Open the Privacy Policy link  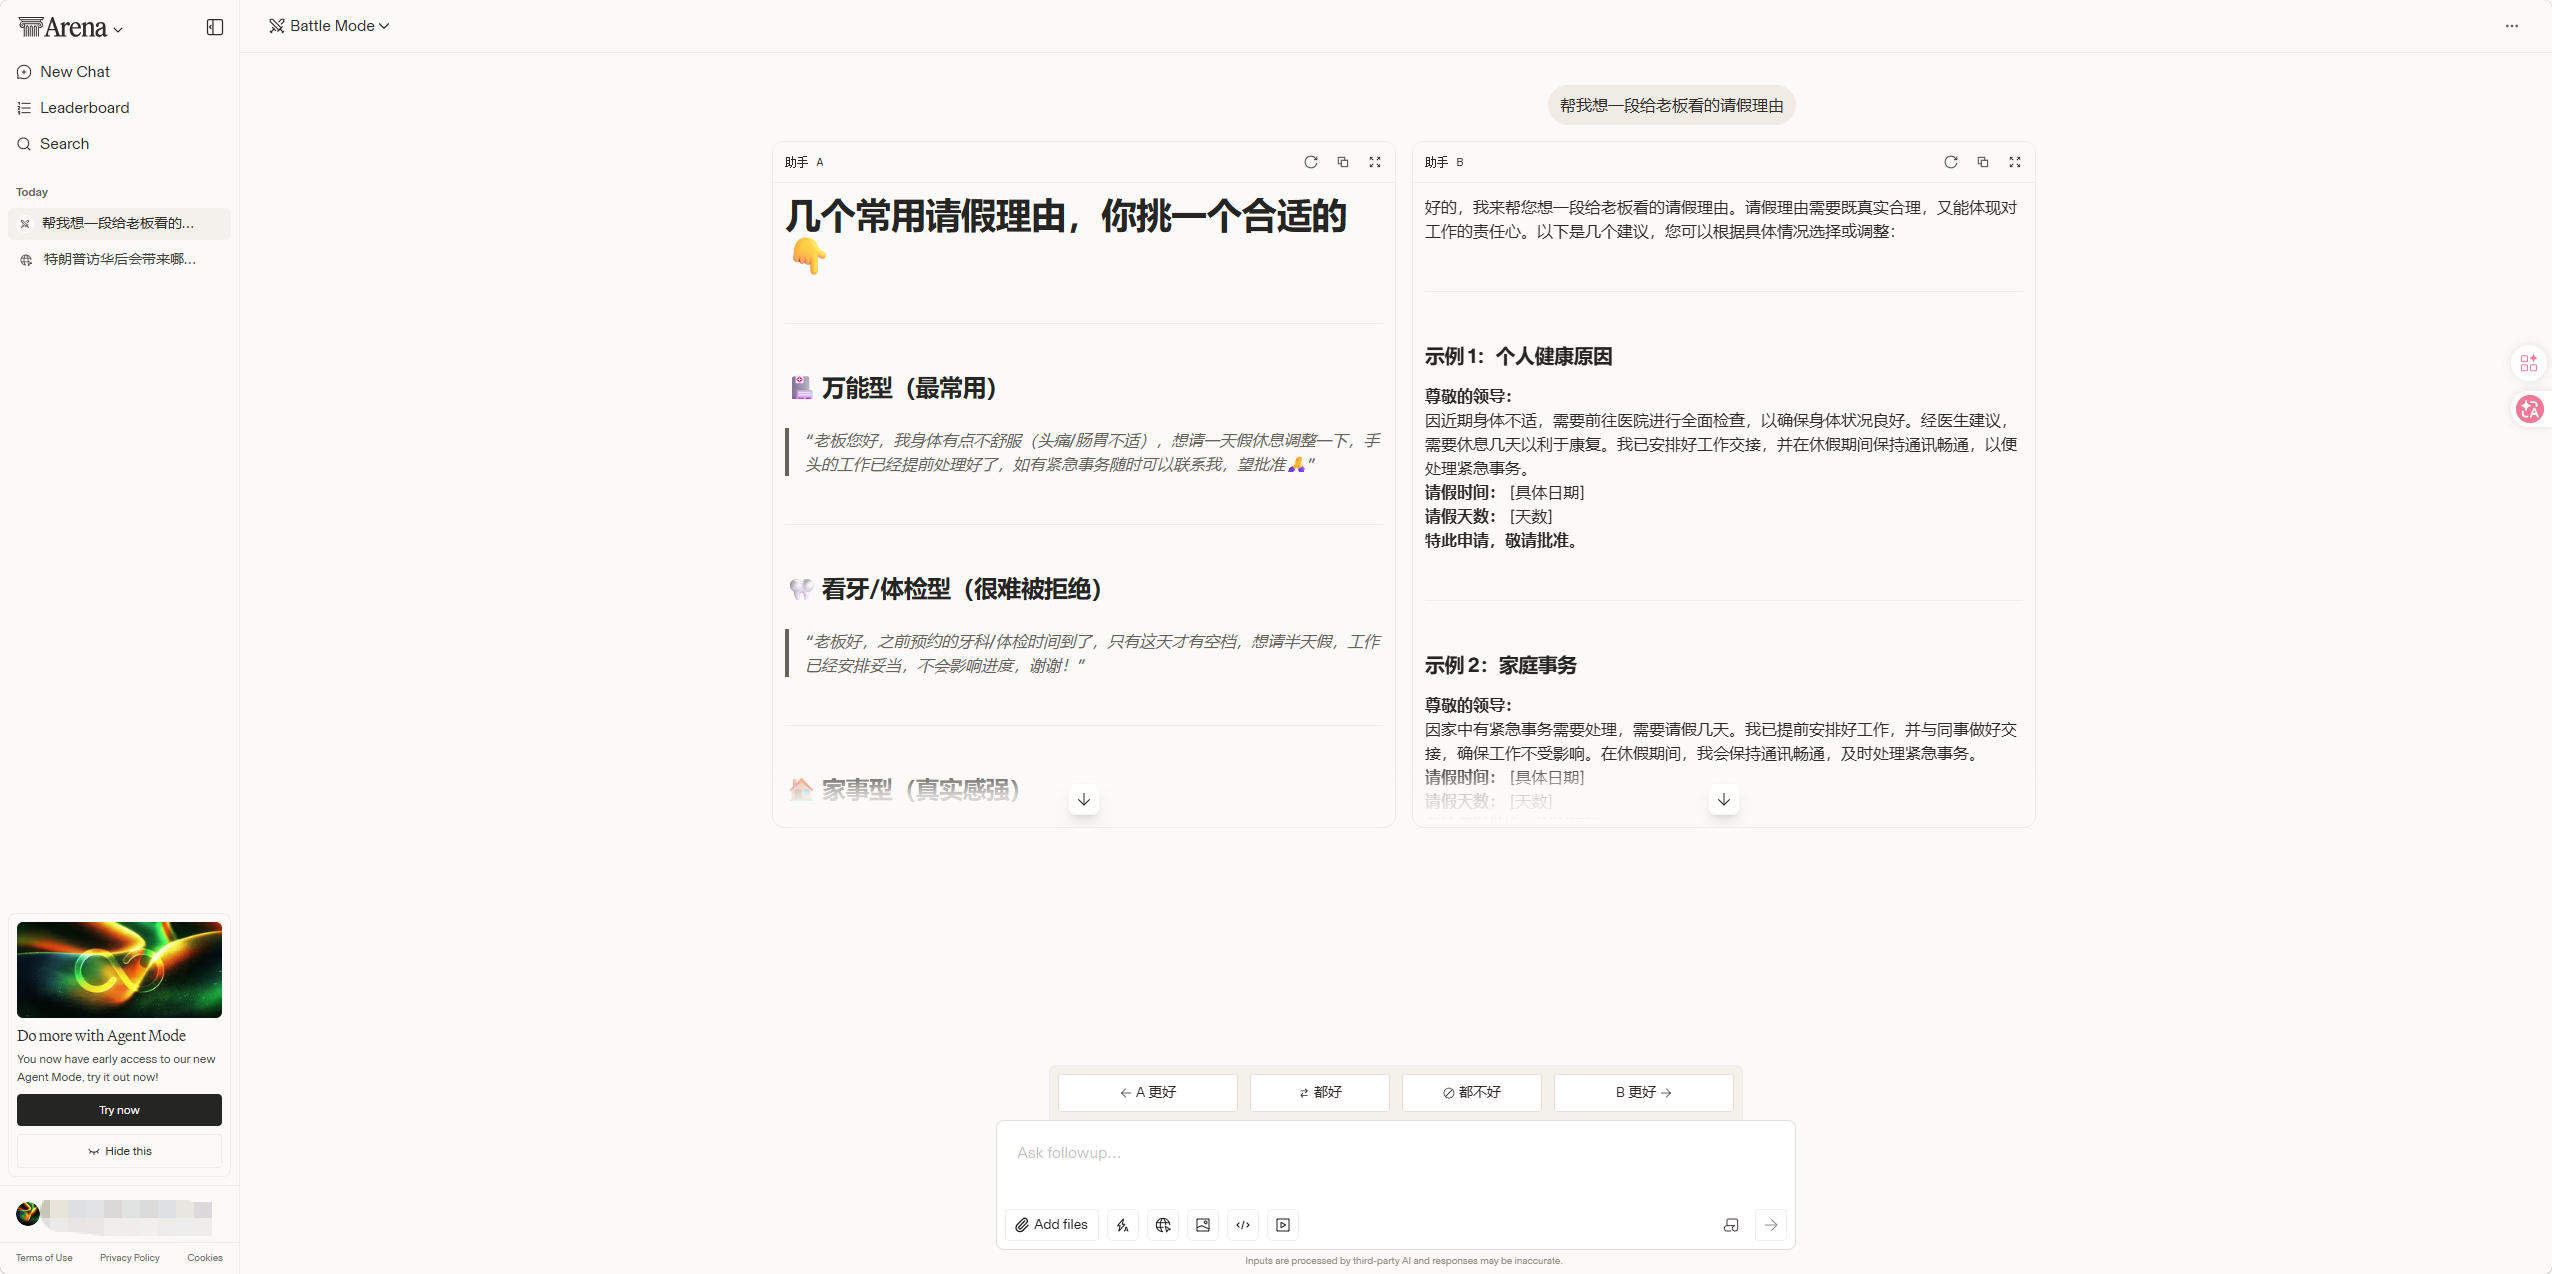tap(129, 1258)
